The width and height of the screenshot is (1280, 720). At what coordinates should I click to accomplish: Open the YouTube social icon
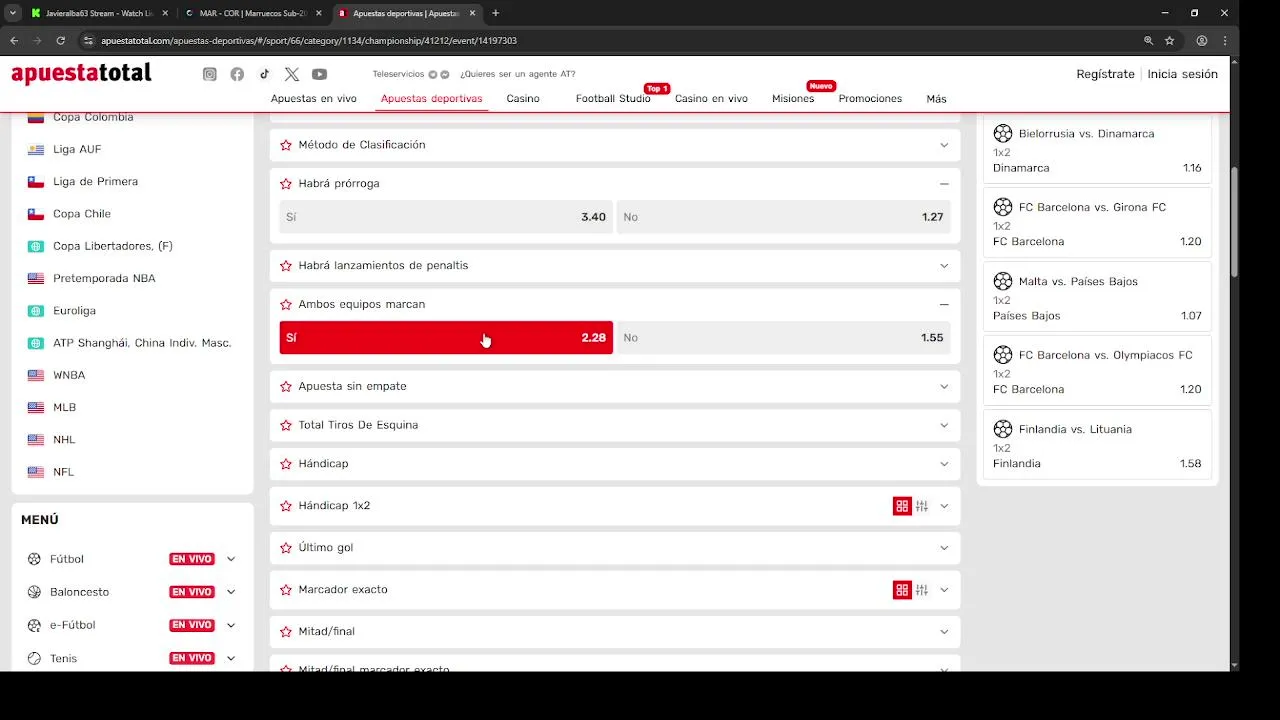pos(319,74)
